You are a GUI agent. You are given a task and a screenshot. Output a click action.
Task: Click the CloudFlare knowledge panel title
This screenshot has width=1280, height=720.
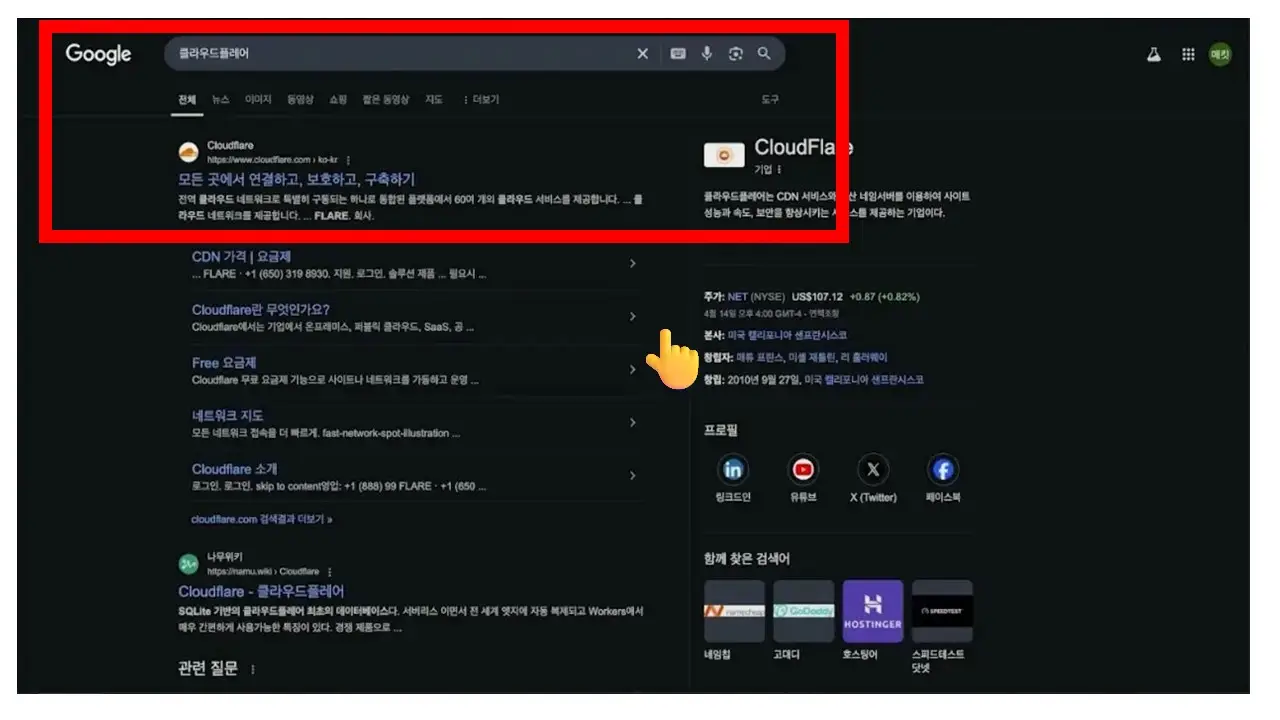(x=804, y=148)
